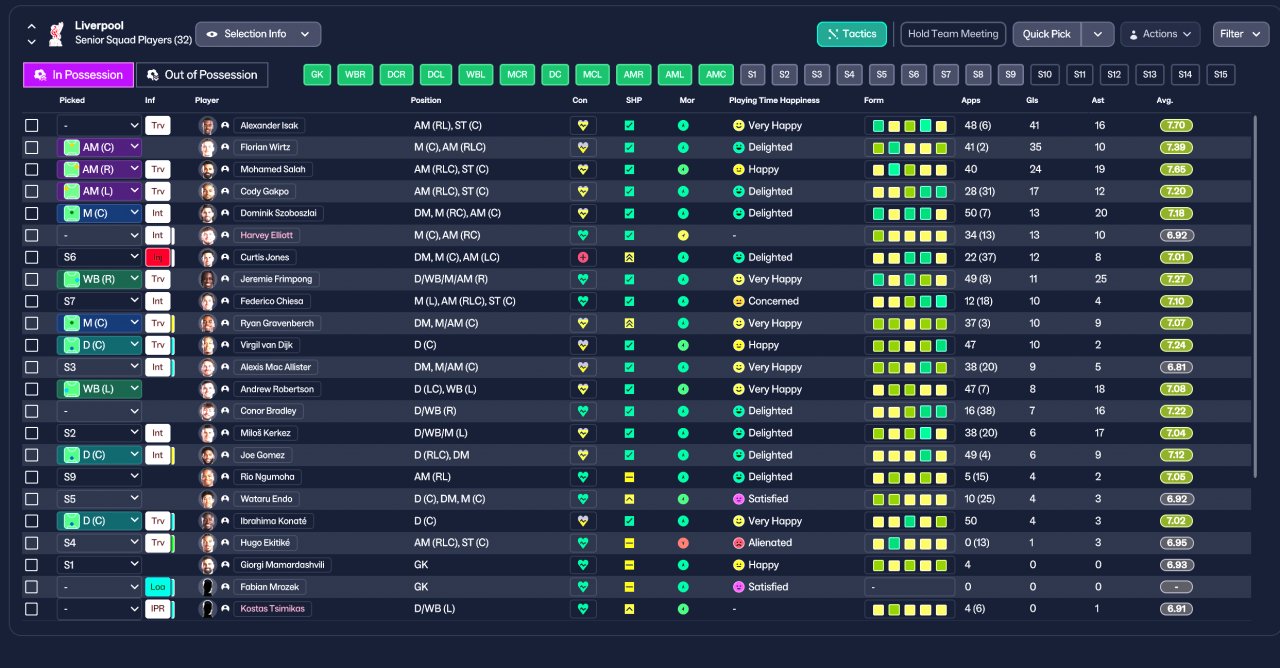Select the GK position slot

pyautogui.click(x=318, y=75)
